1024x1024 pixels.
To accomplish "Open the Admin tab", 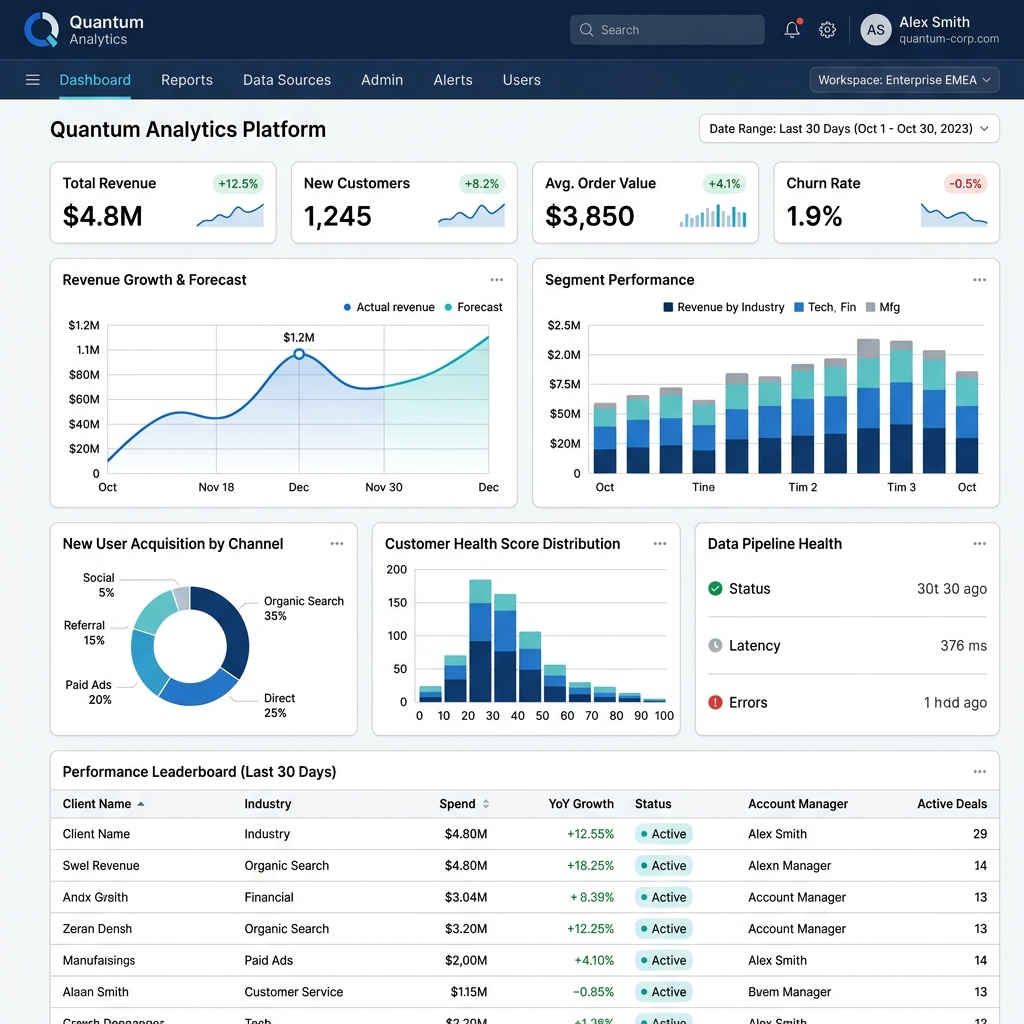I will [x=382, y=80].
